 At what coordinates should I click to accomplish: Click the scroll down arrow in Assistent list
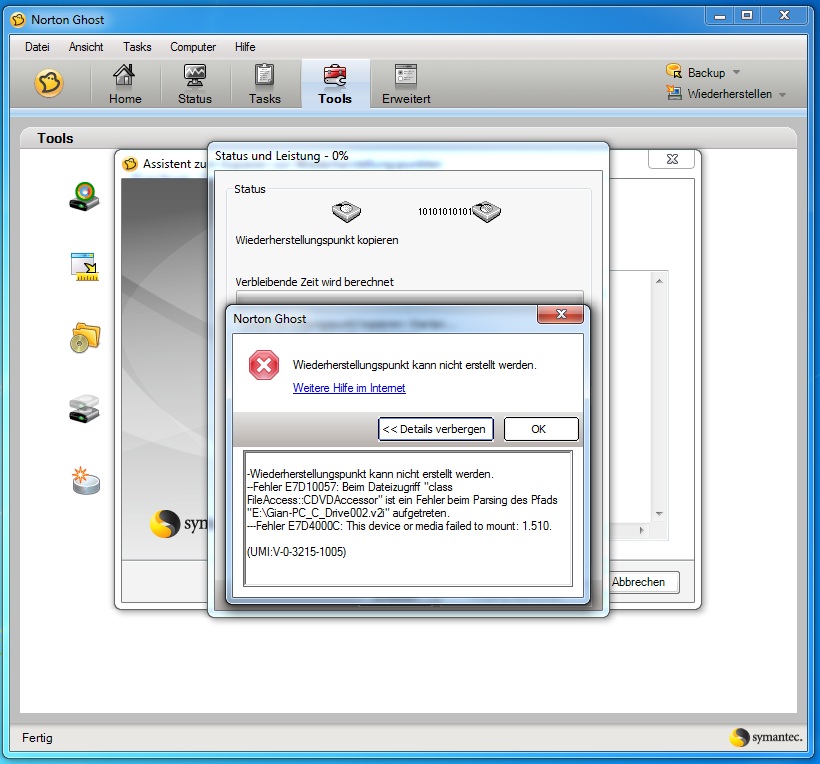(x=659, y=514)
